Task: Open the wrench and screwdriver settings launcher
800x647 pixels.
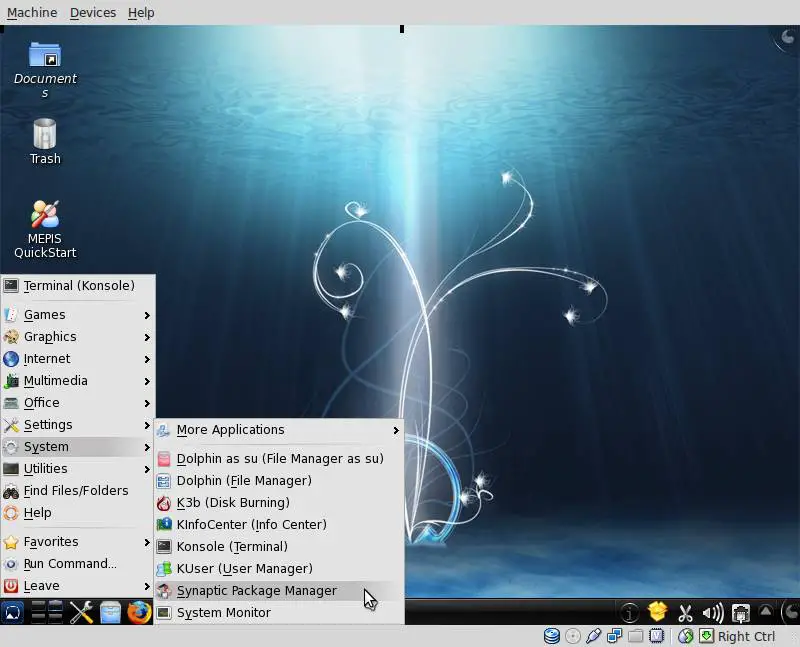Action: [81, 612]
